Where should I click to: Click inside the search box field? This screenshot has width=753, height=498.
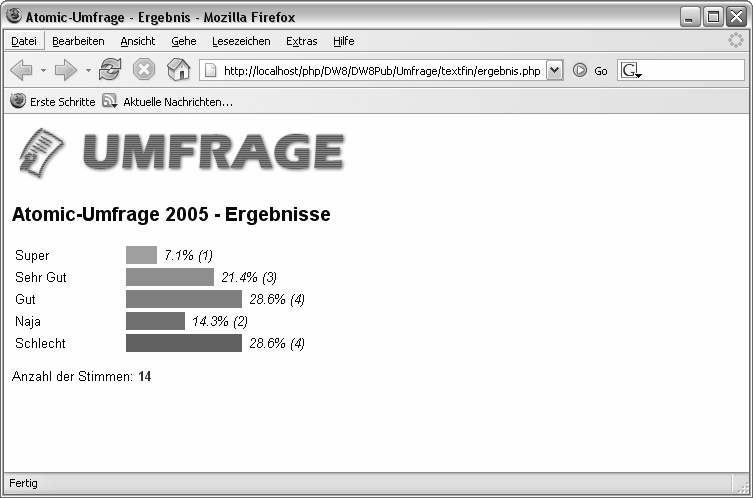[x=692, y=71]
